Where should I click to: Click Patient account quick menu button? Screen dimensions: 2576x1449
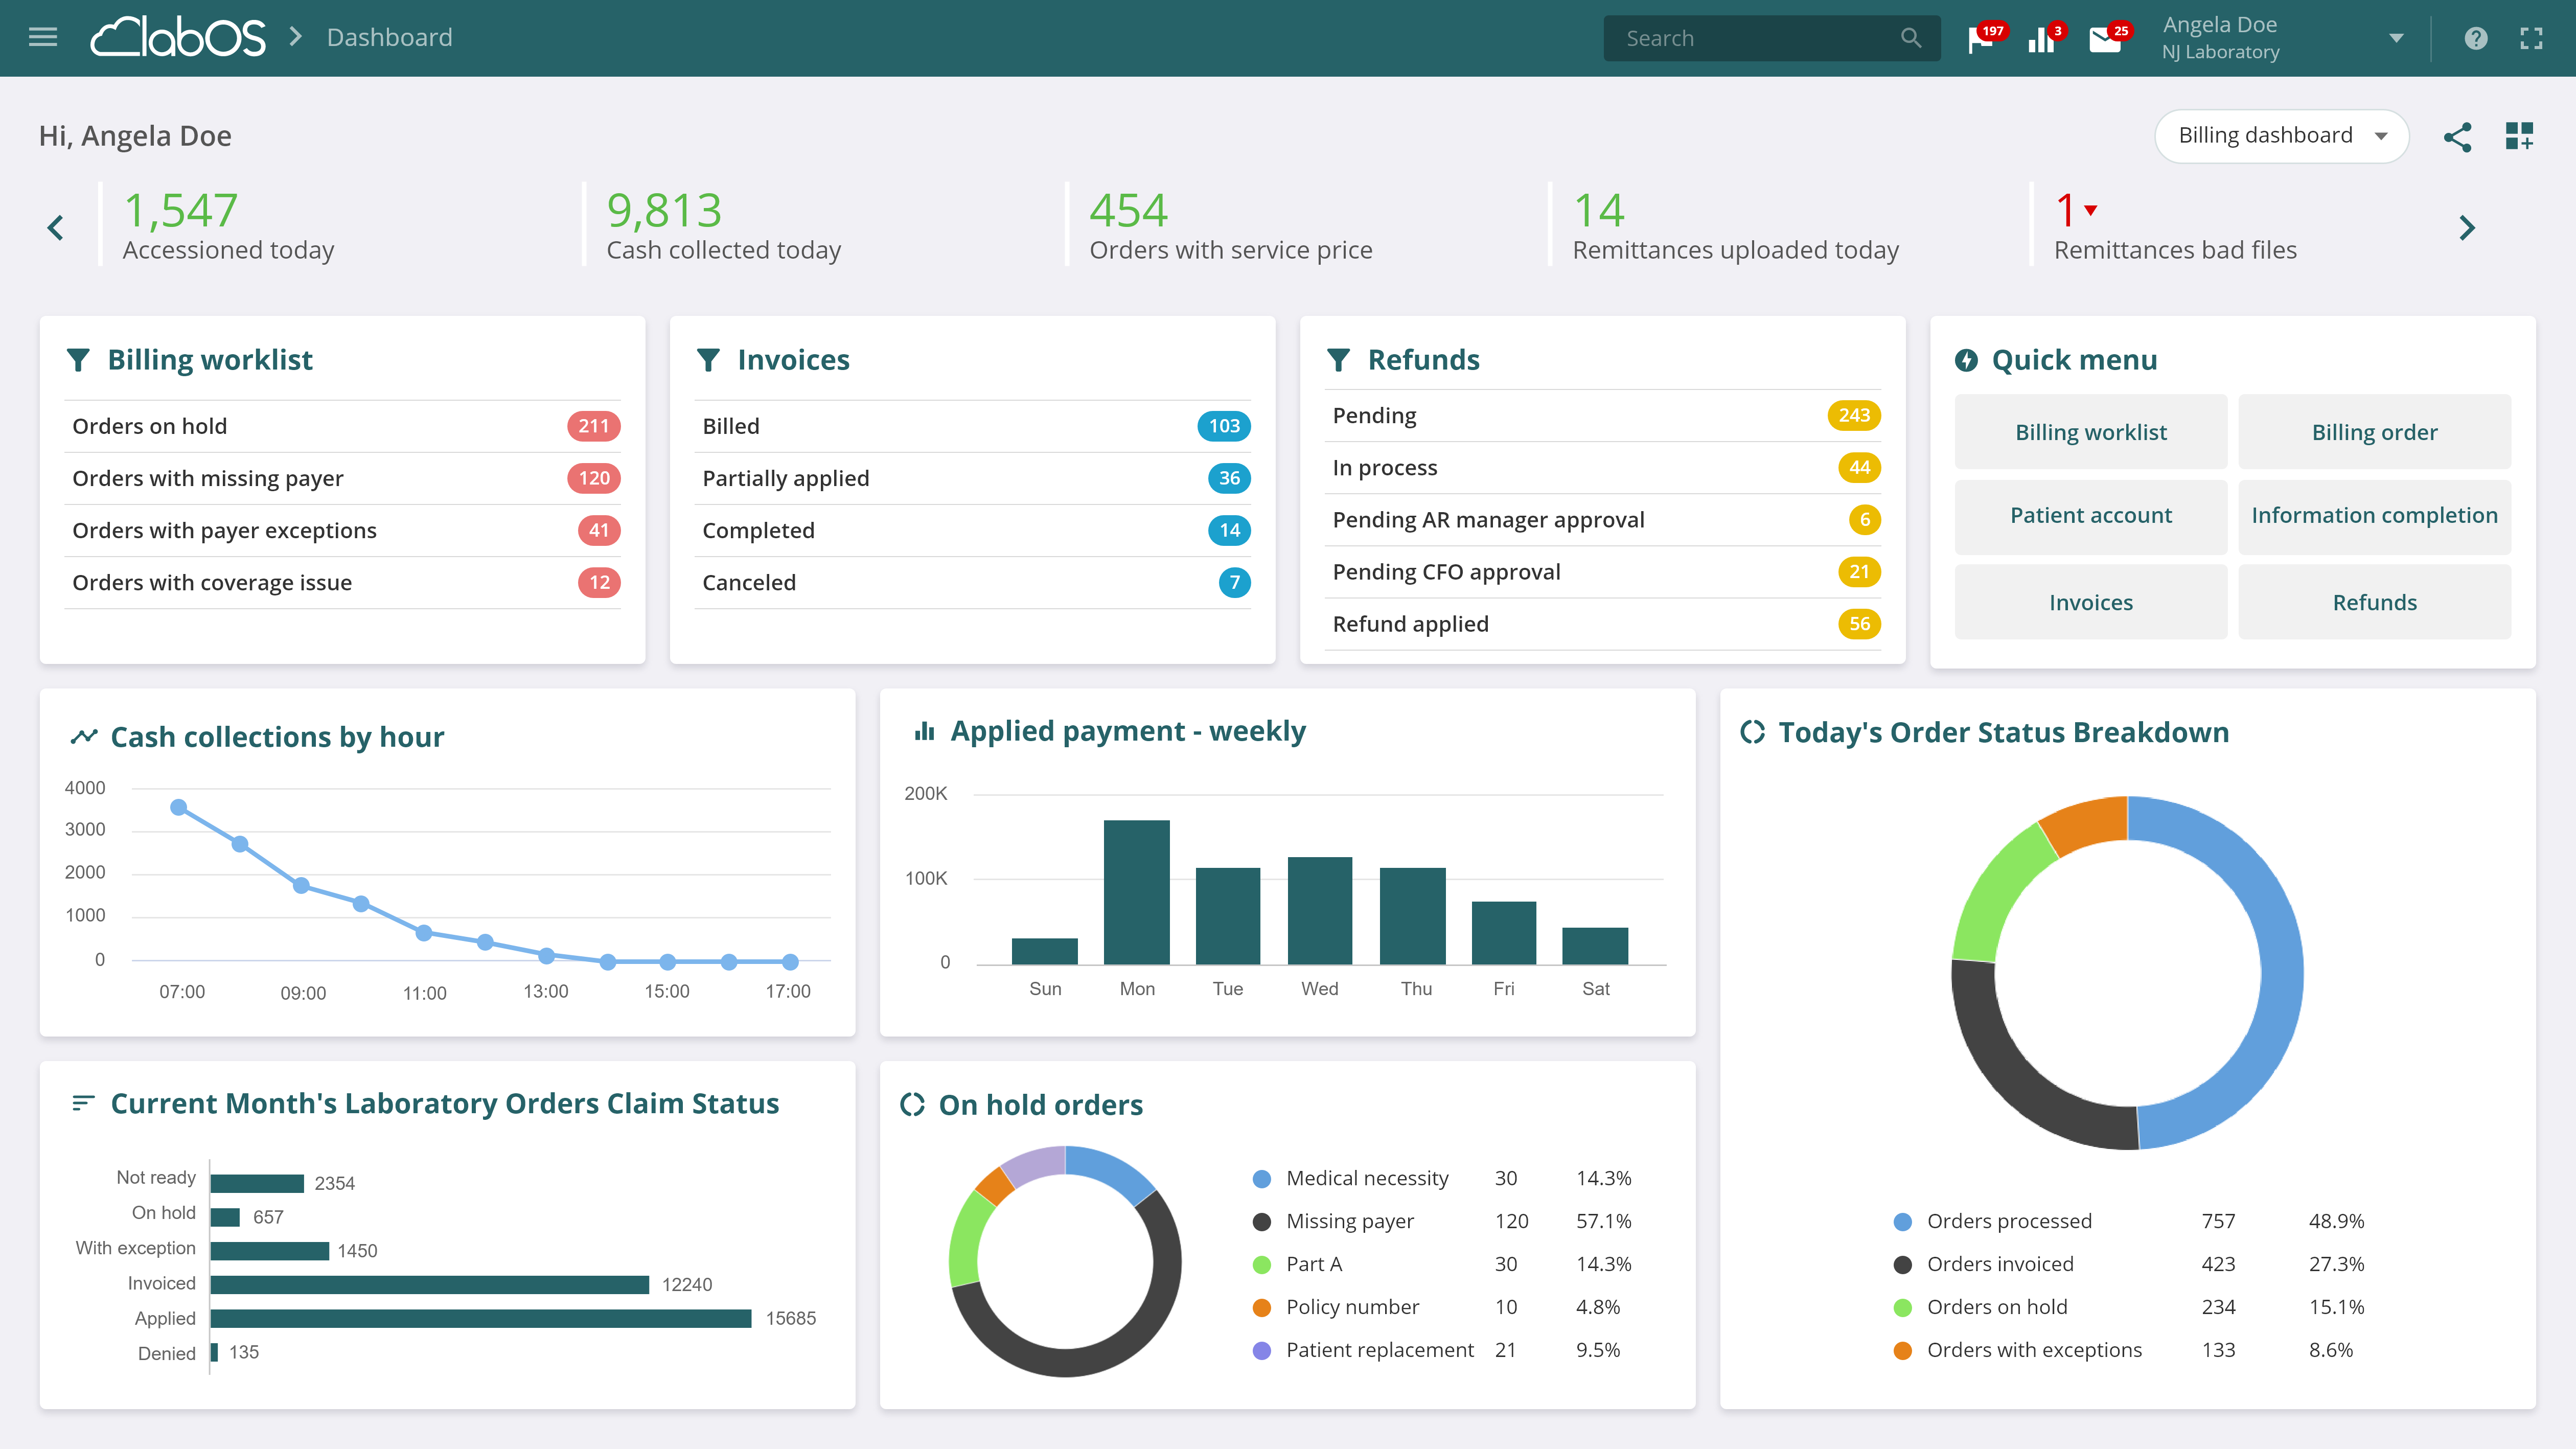[2090, 516]
